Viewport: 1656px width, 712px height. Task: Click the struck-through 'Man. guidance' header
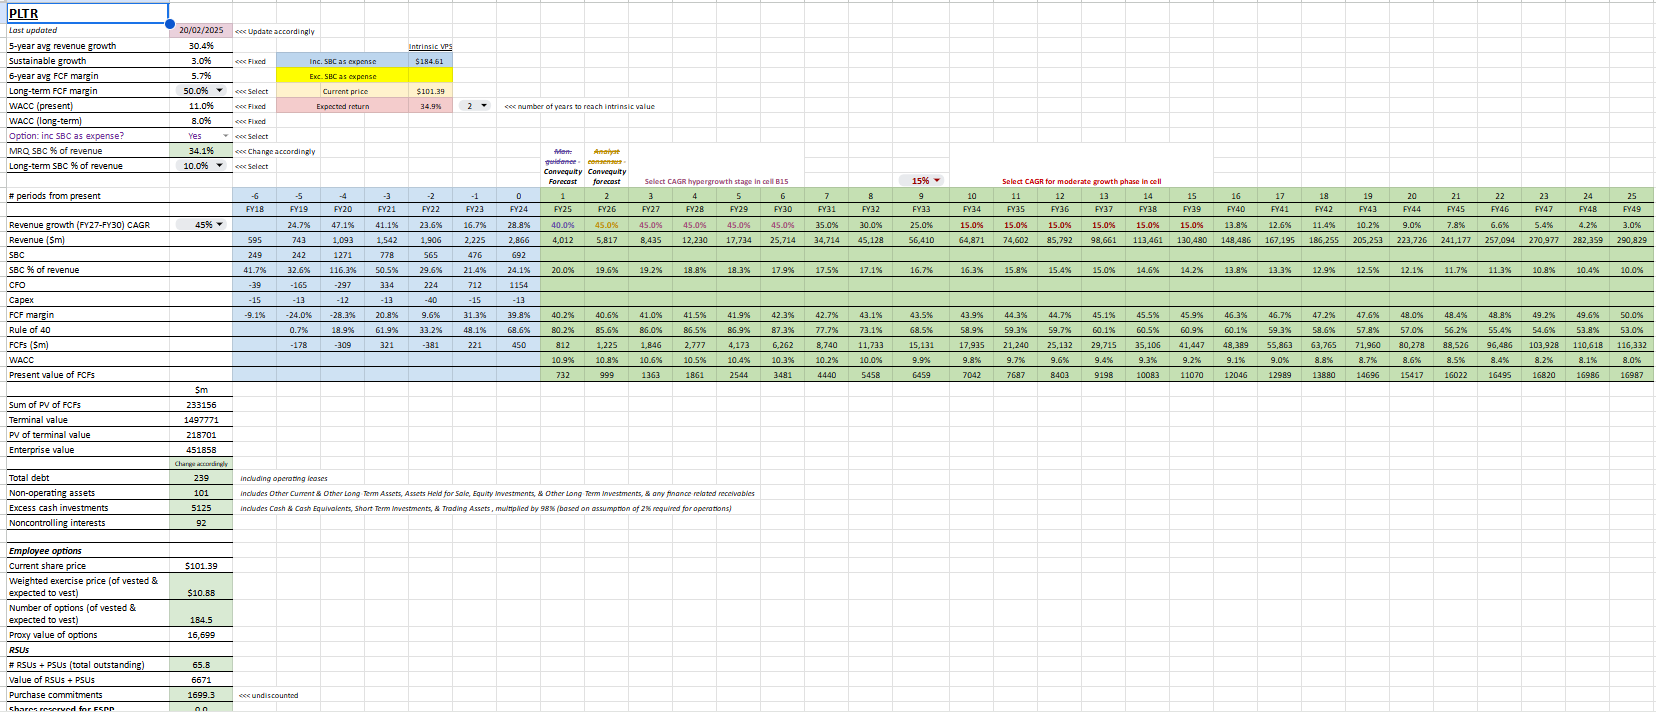562,156
